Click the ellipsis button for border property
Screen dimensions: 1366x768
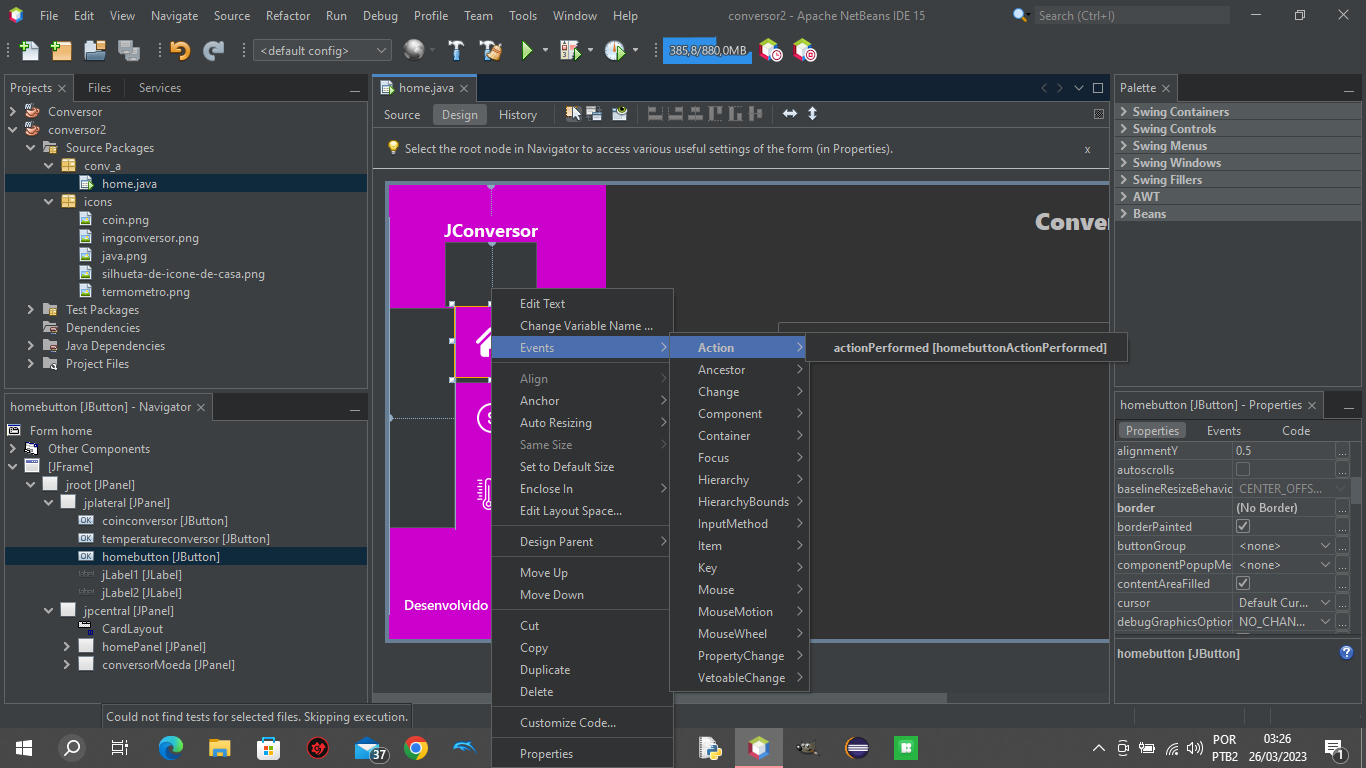click(1342, 508)
